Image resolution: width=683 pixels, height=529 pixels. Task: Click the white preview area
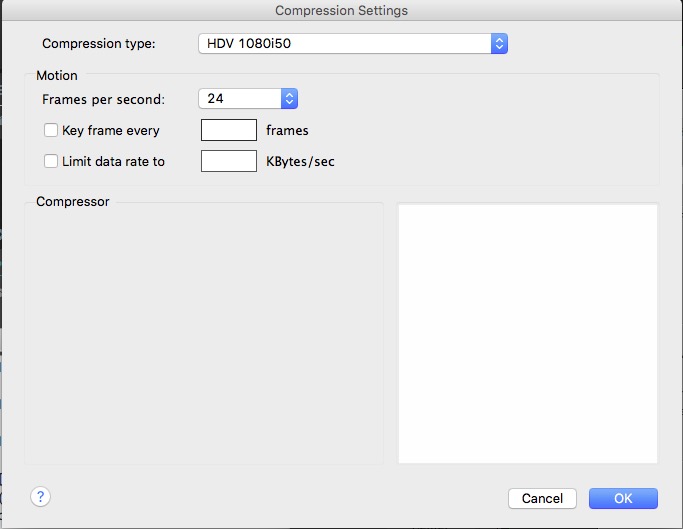(x=528, y=334)
